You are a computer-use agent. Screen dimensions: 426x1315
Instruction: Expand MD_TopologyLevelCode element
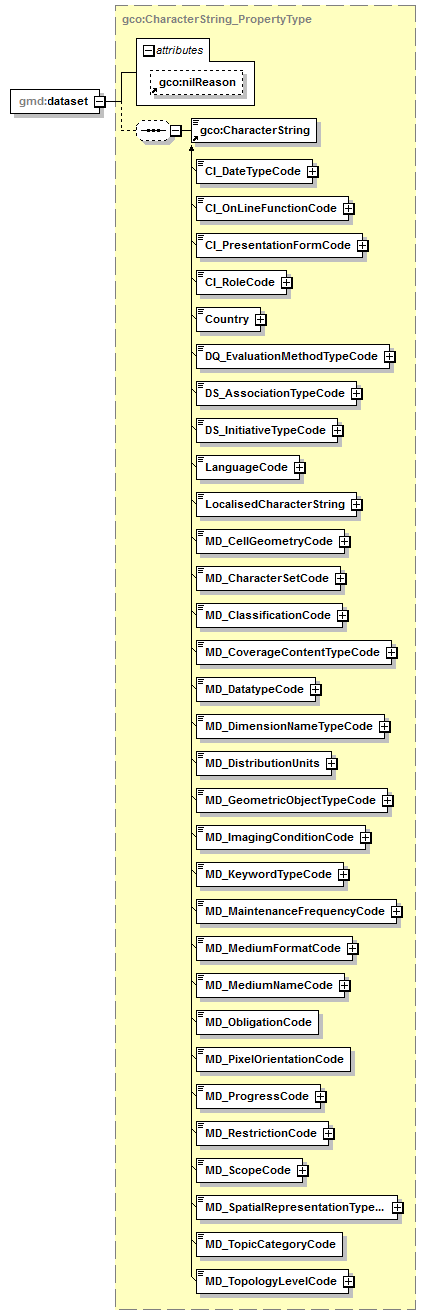tap(349, 1281)
